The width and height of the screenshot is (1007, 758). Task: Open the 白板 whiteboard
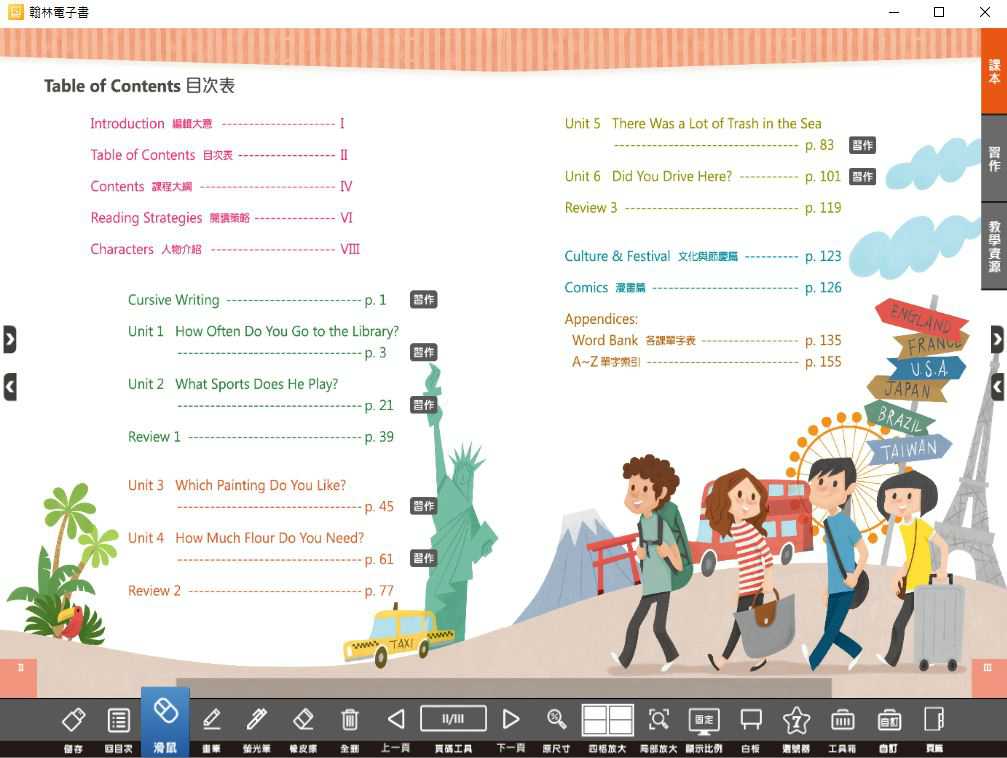coord(751,719)
